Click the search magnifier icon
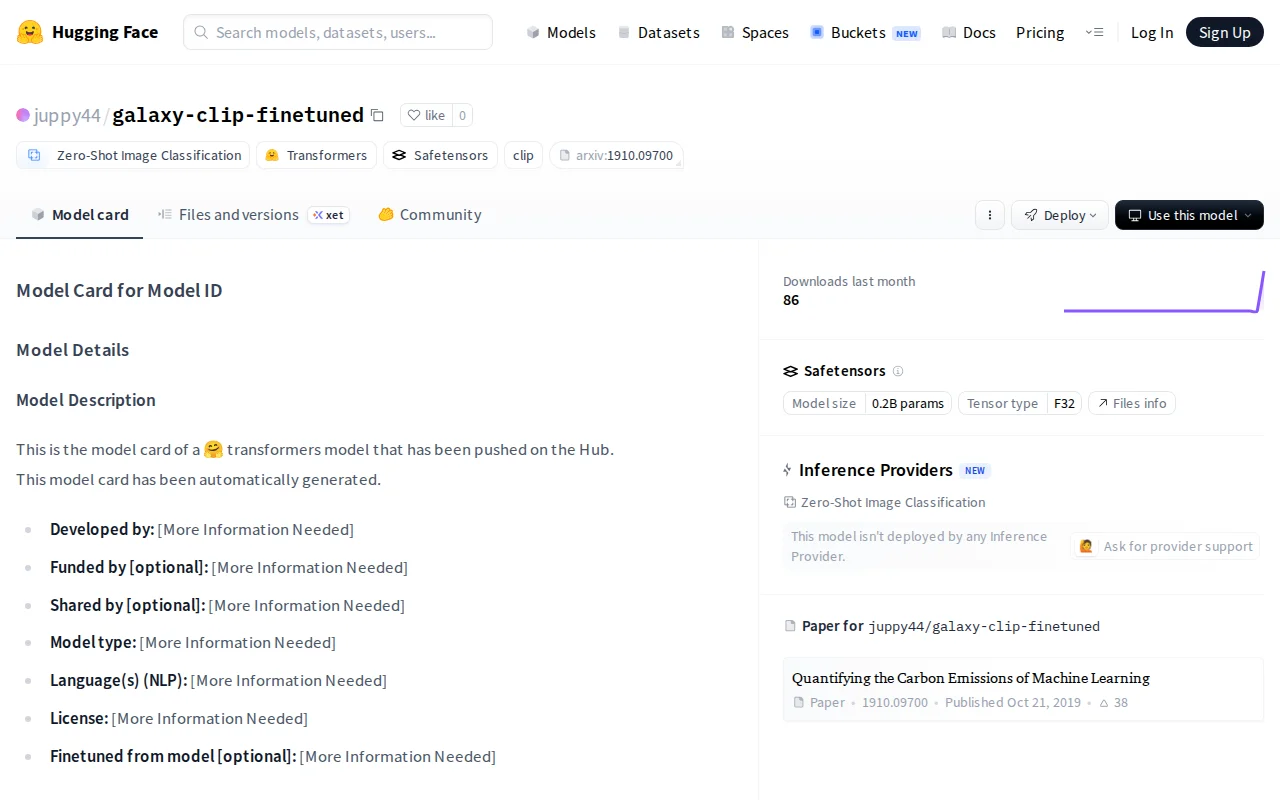This screenshot has height=800, width=1280. [x=201, y=32]
